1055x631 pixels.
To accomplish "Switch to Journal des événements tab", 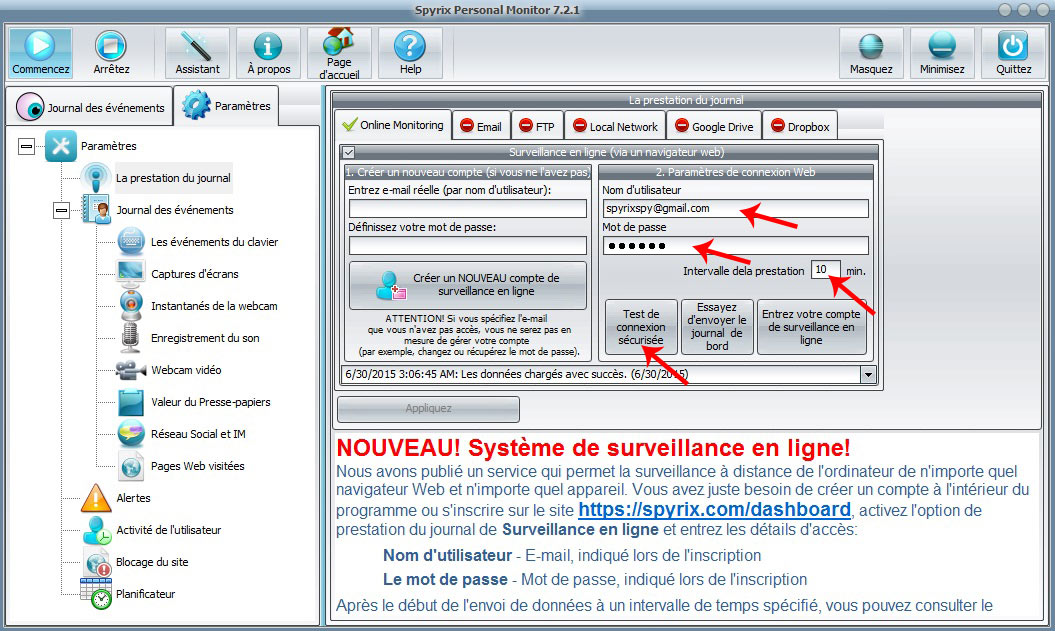I will (x=90, y=107).
